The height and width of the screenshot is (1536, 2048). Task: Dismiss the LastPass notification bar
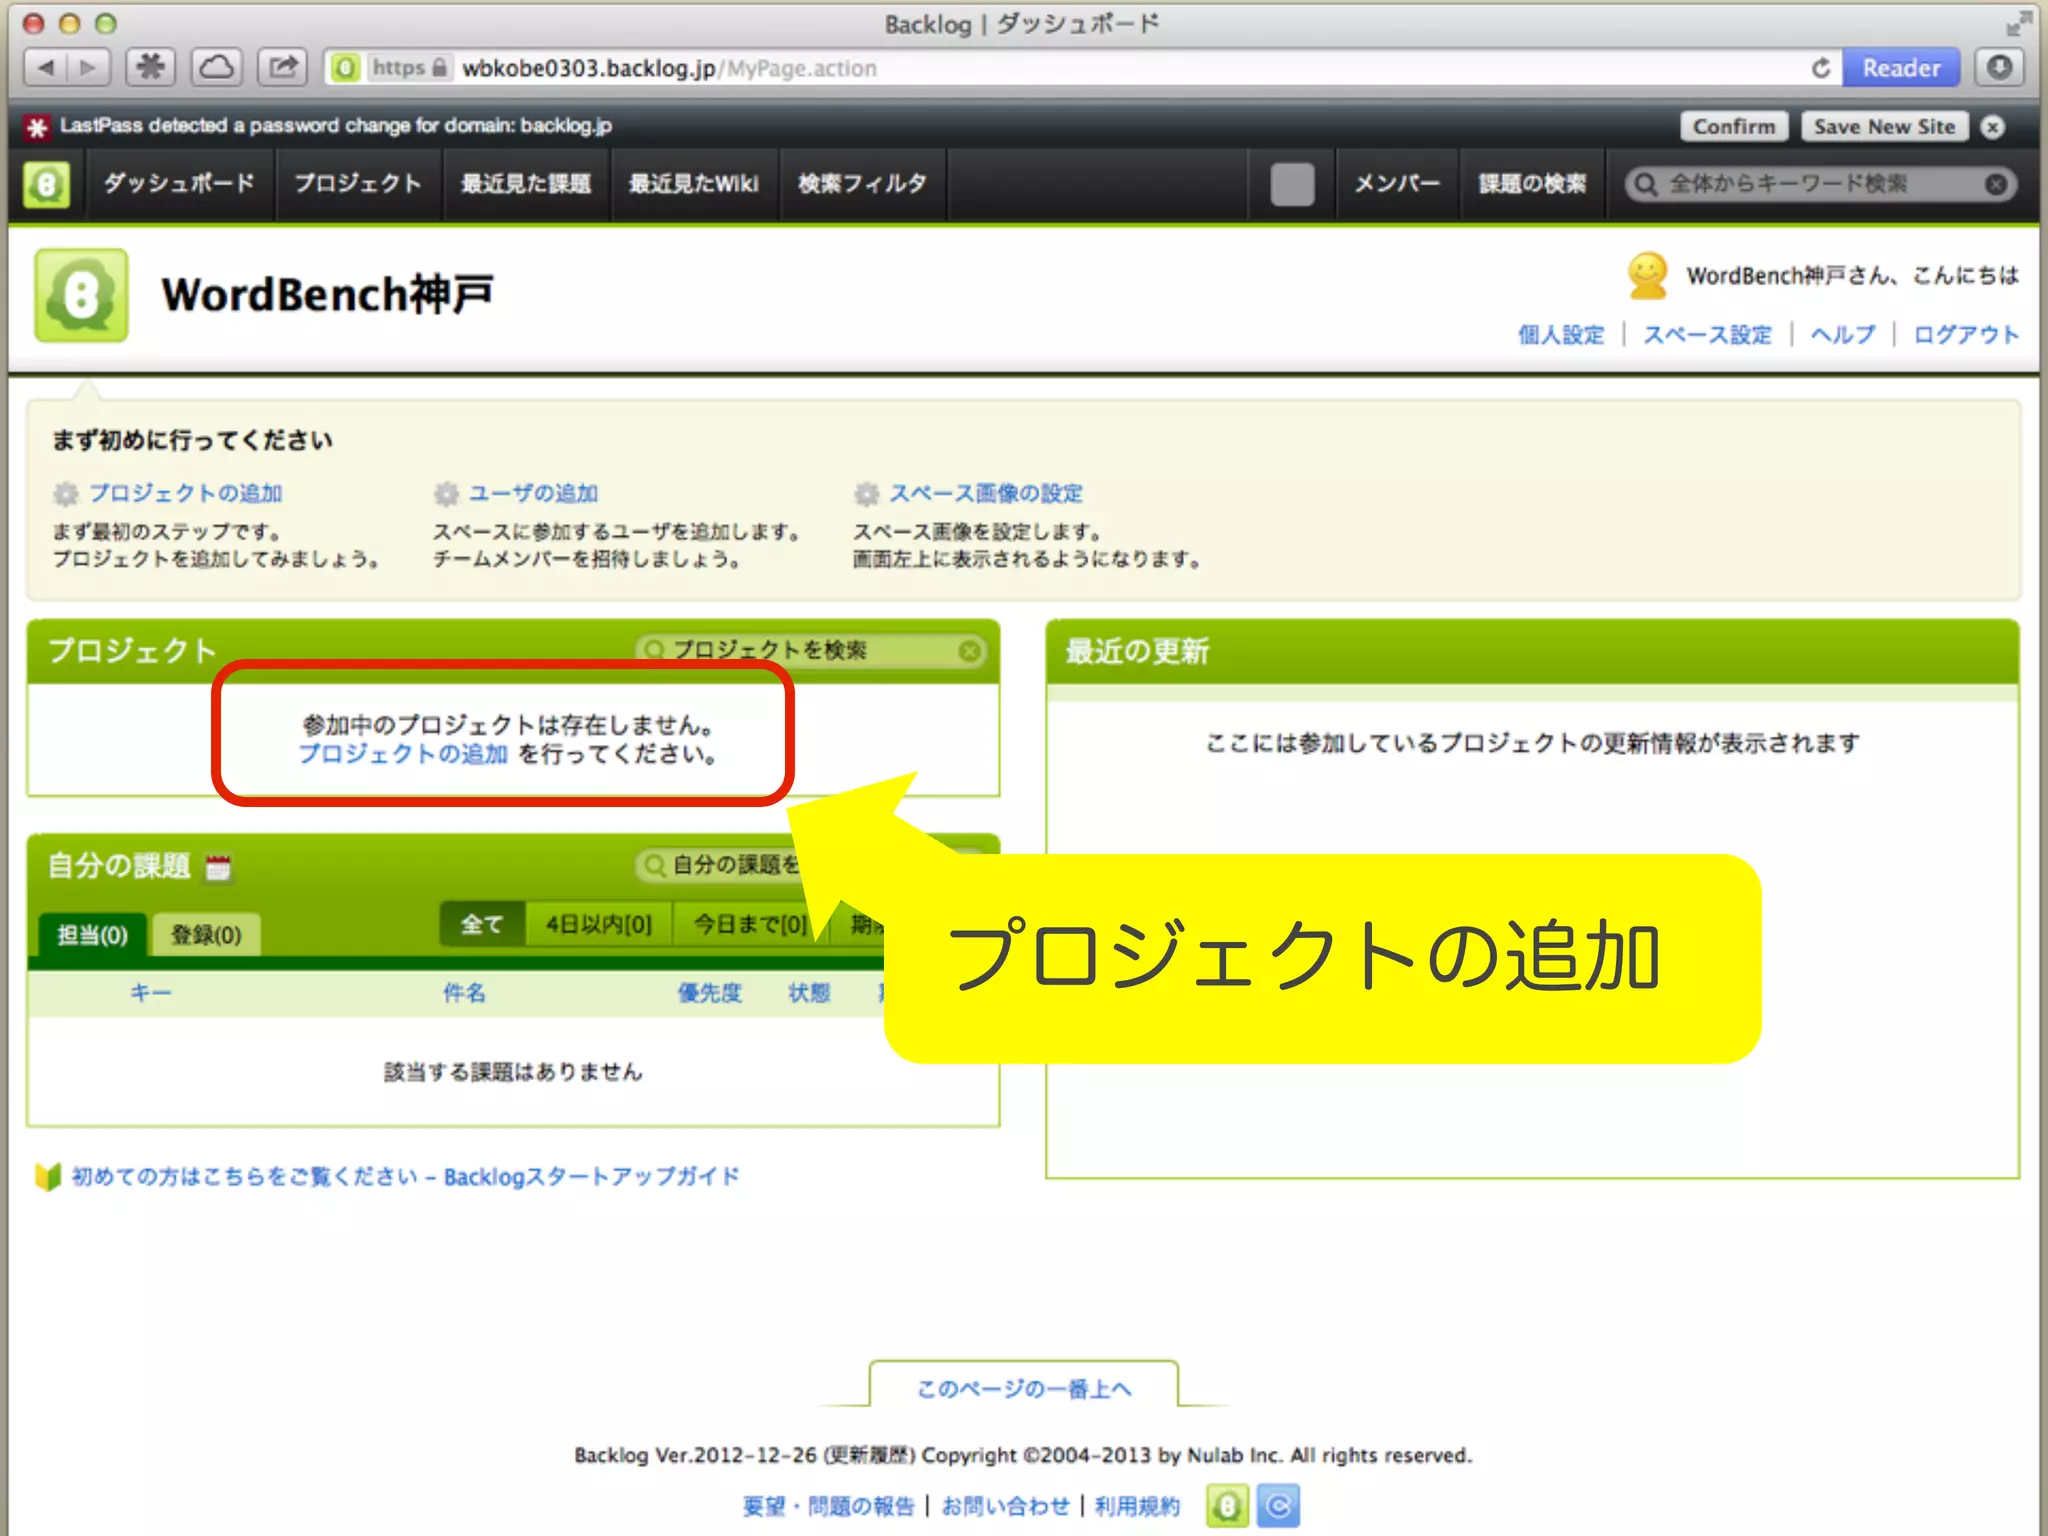pyautogui.click(x=1993, y=127)
